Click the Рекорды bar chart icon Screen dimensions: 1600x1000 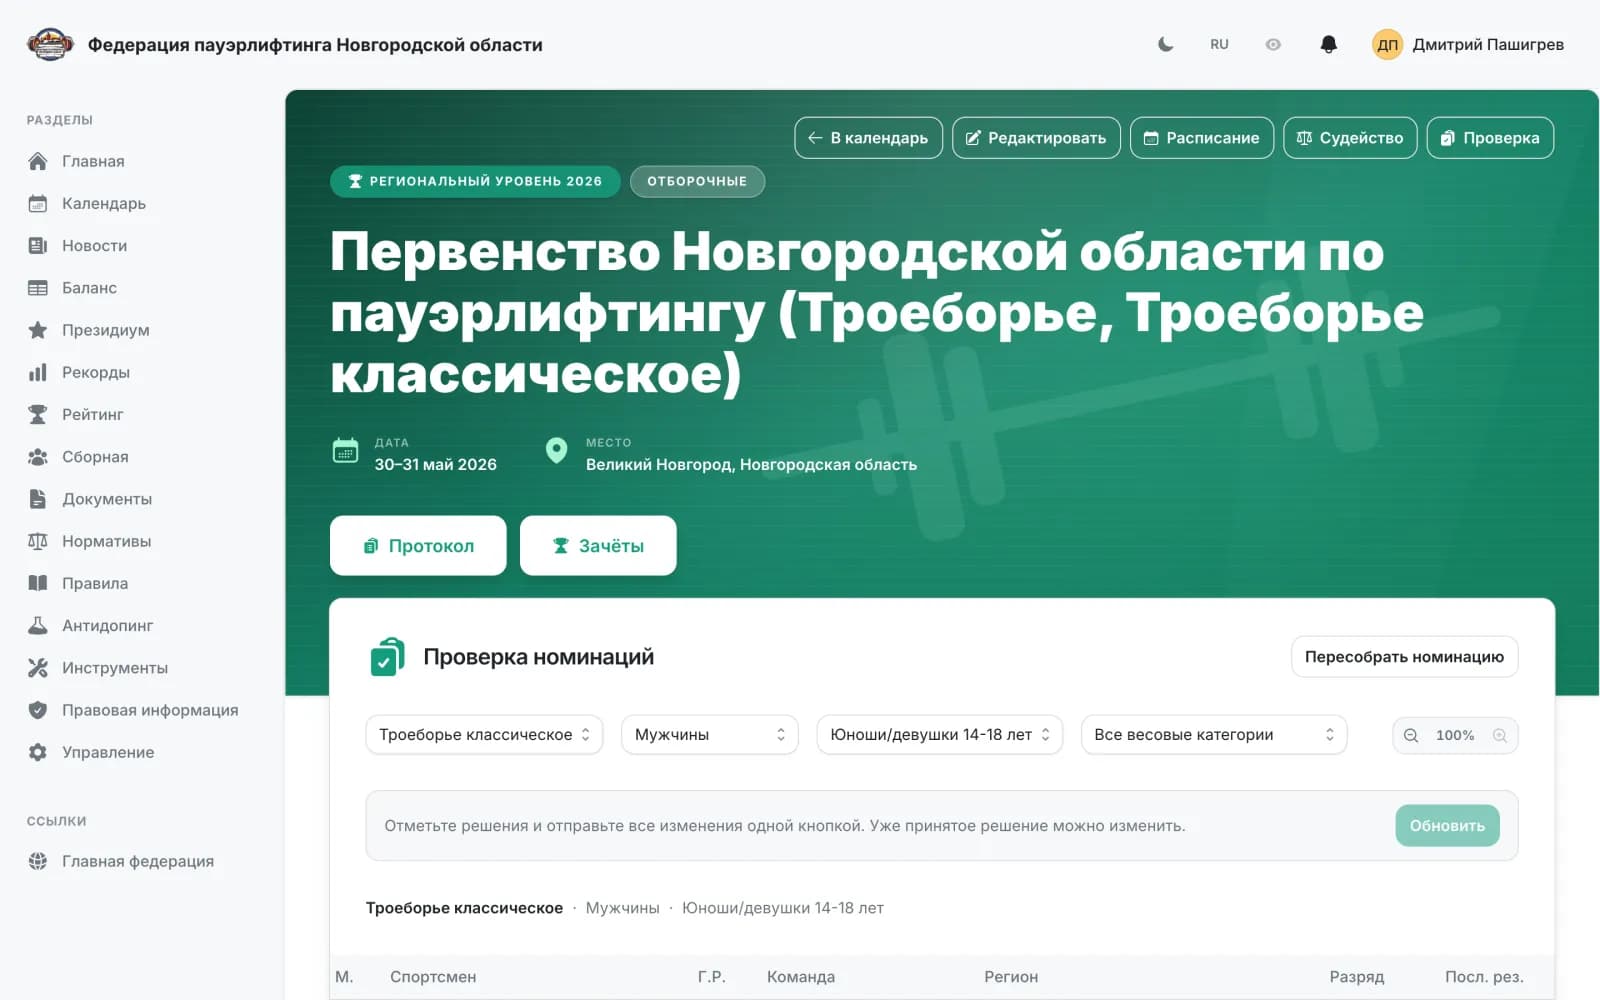point(38,372)
